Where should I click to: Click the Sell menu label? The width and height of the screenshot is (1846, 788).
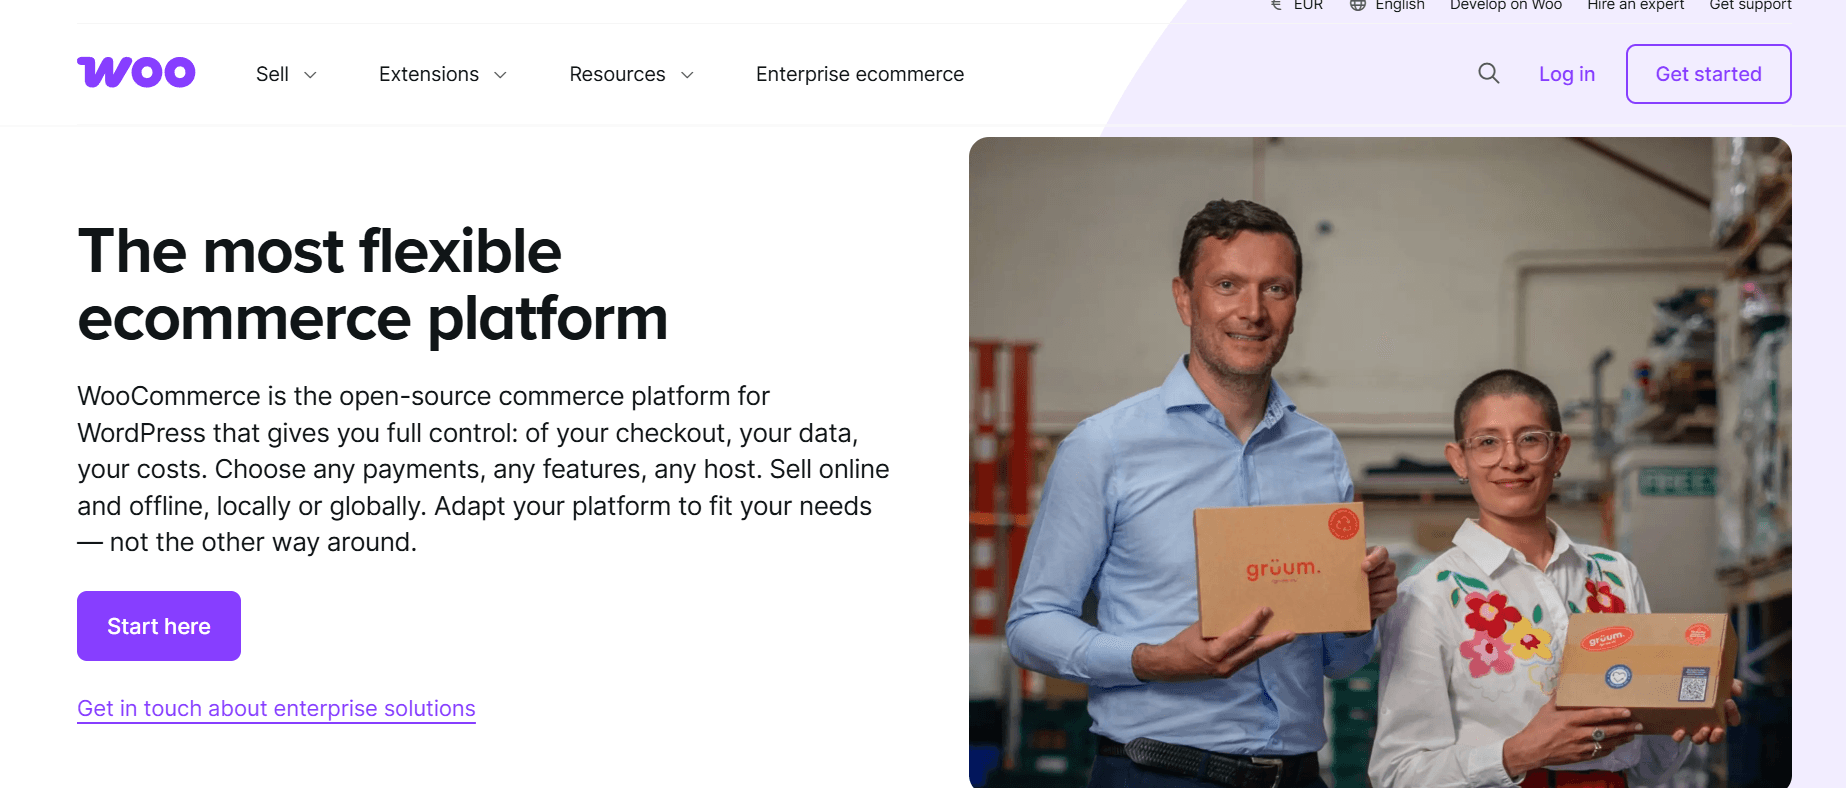pyautogui.click(x=272, y=74)
